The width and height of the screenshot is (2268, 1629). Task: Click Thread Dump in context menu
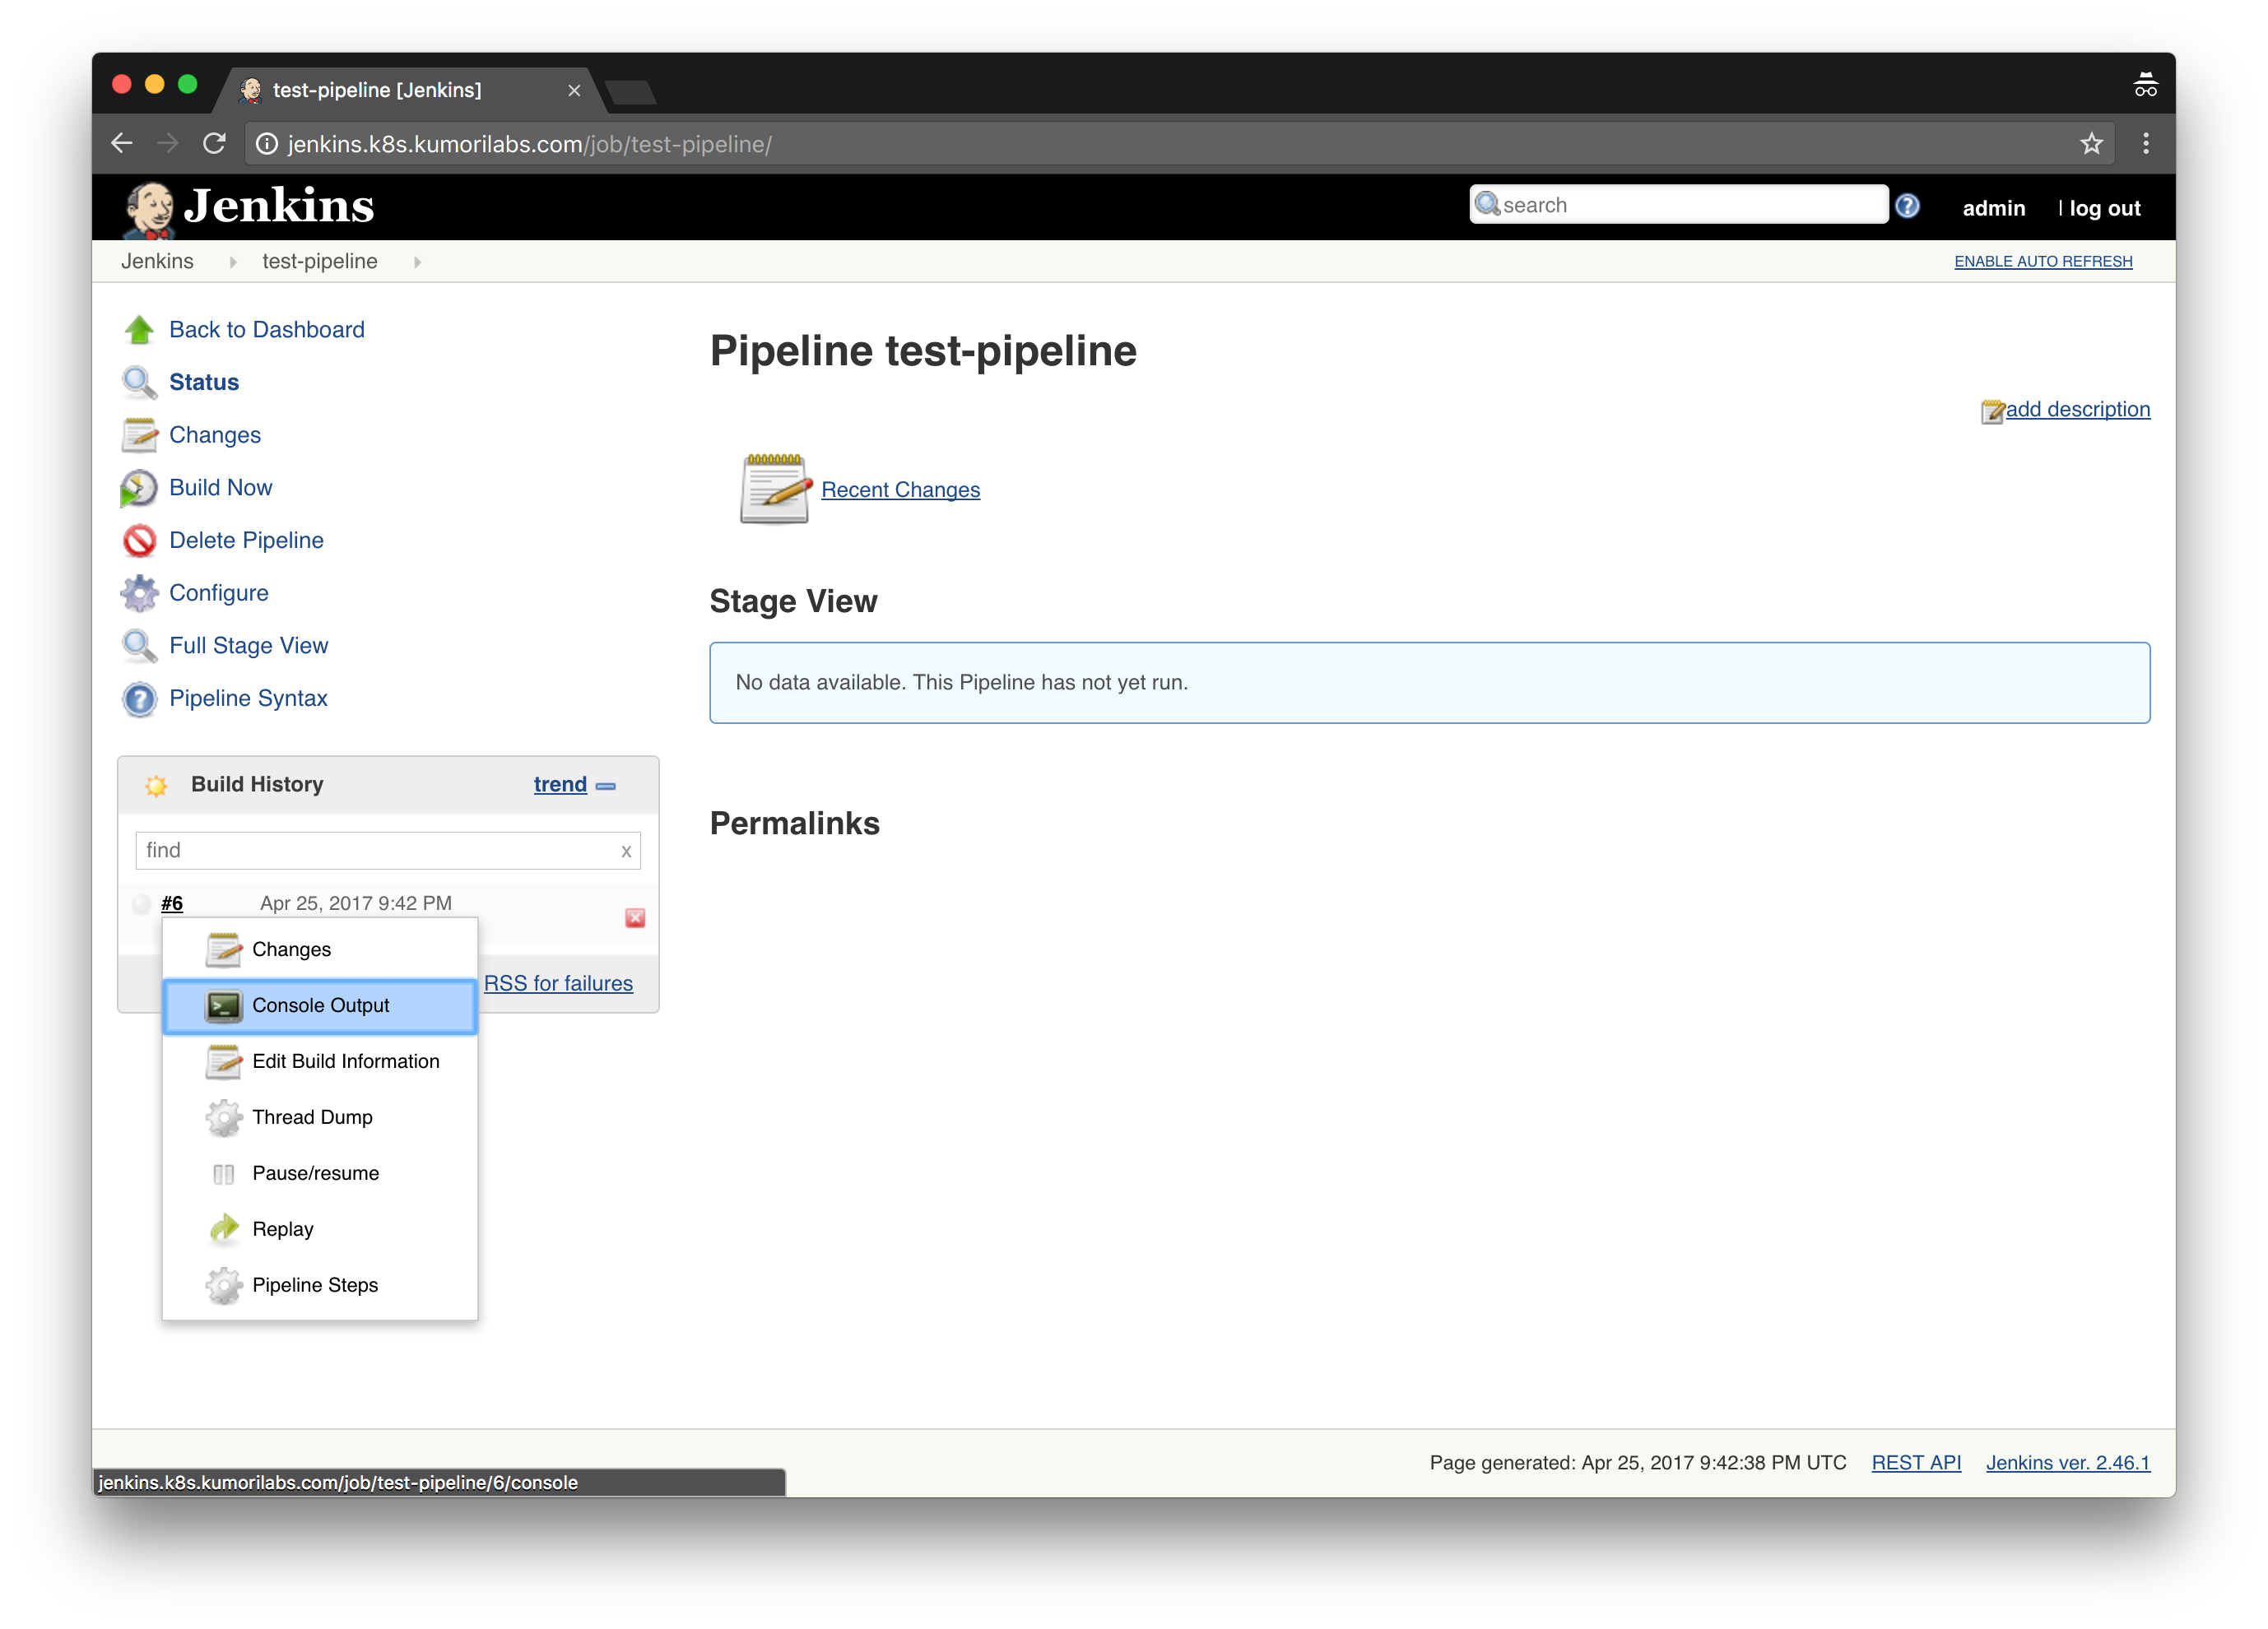tap(312, 1116)
